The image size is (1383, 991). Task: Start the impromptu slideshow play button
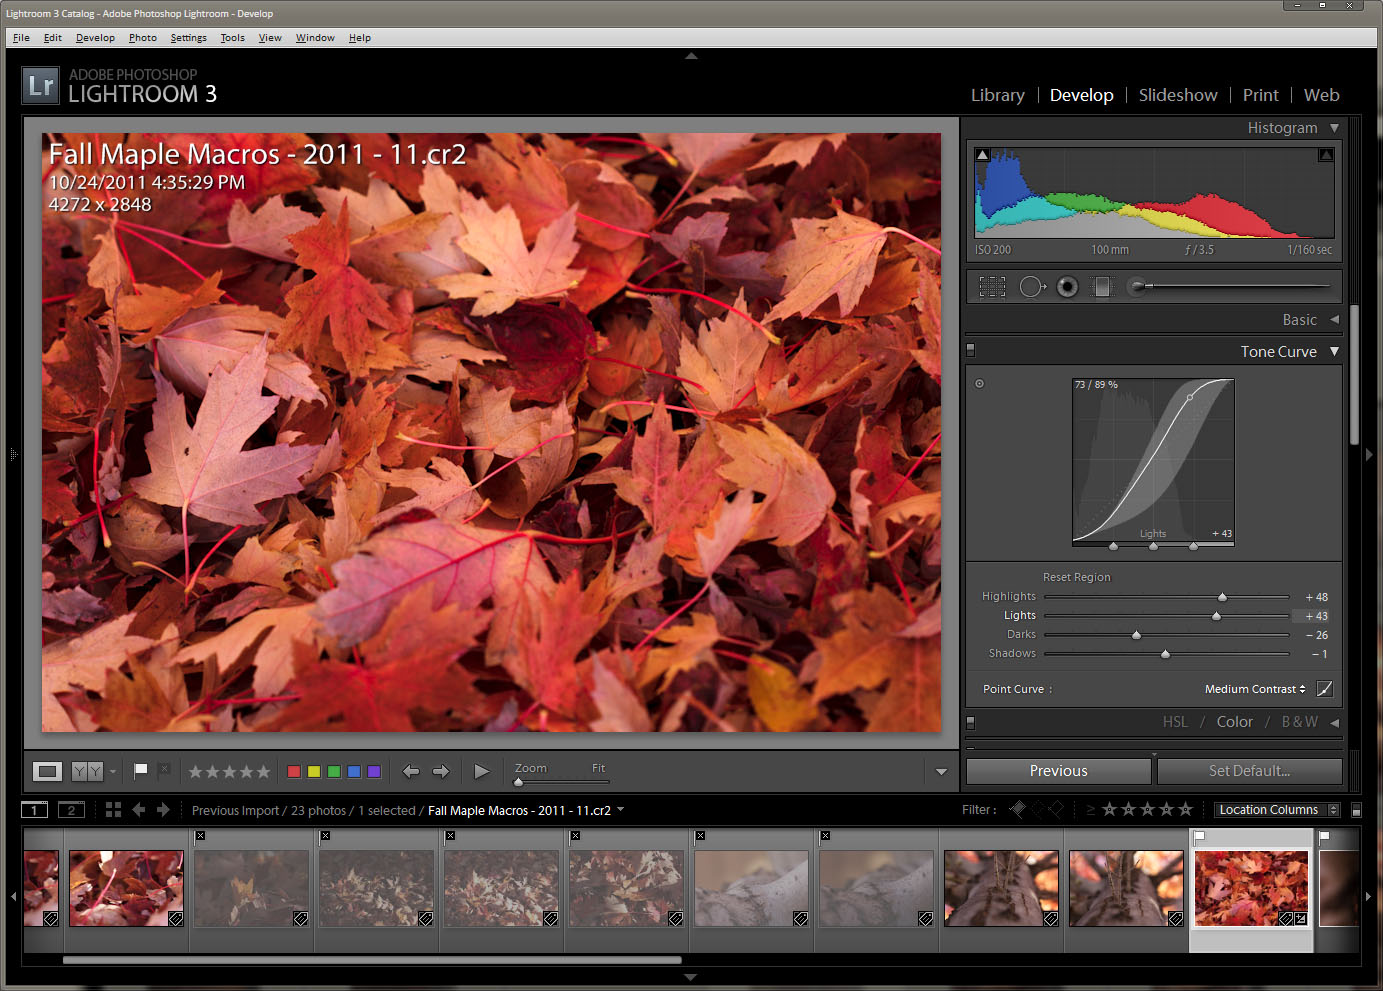pyautogui.click(x=482, y=771)
